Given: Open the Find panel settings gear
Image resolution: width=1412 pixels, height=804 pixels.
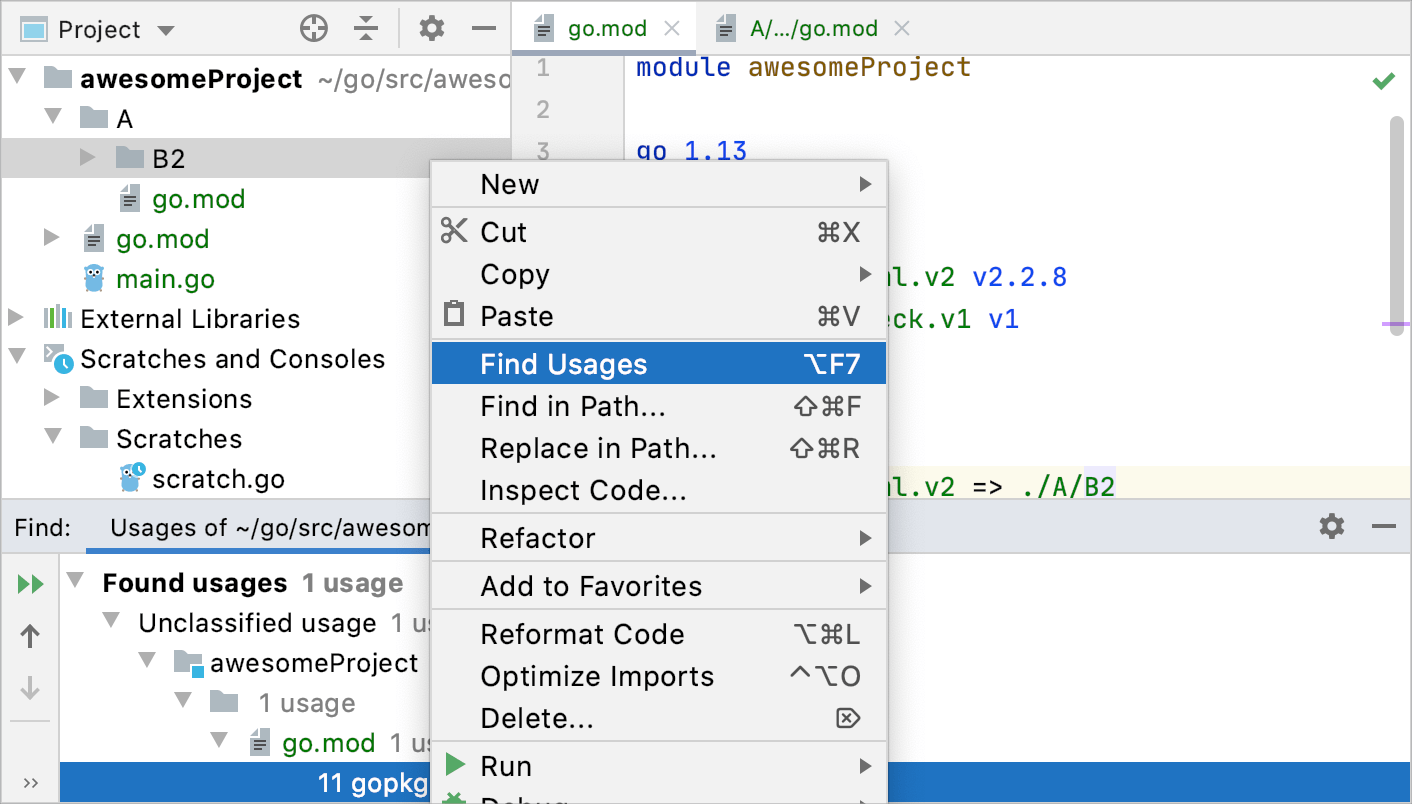Looking at the screenshot, I should 1331,525.
